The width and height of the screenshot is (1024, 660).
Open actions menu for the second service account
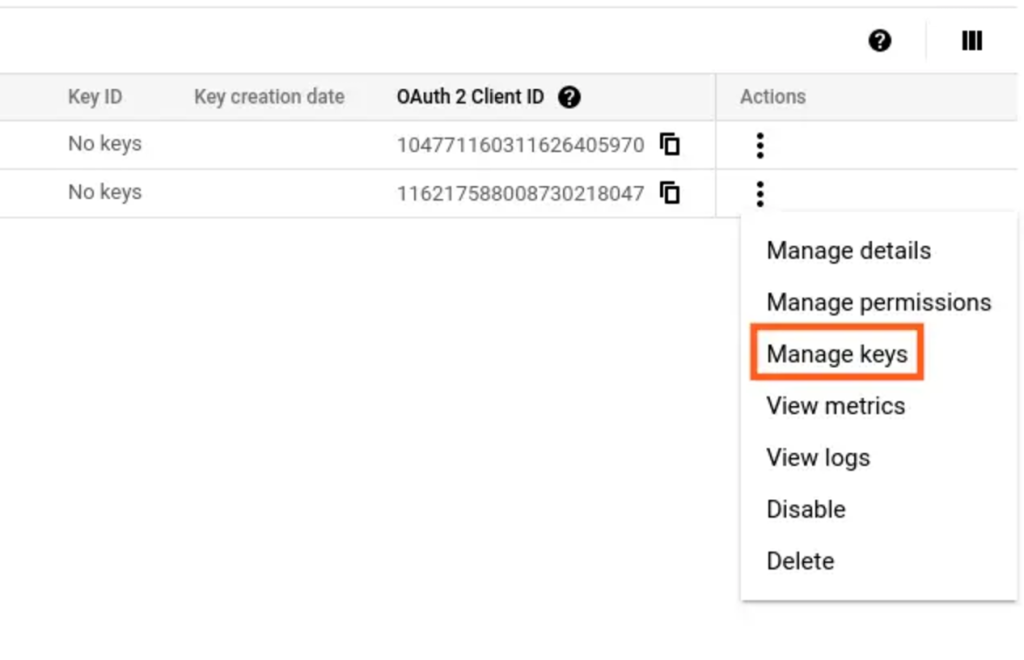[760, 192]
